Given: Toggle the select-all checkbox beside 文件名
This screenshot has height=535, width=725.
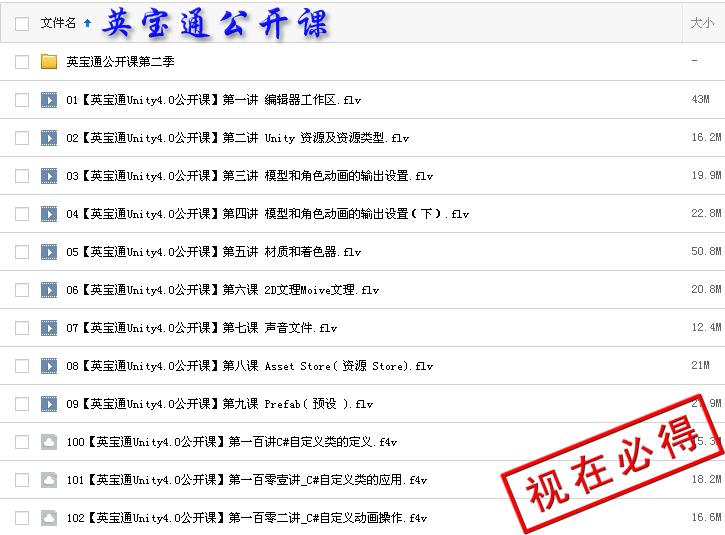Looking at the screenshot, I should click(x=22, y=24).
